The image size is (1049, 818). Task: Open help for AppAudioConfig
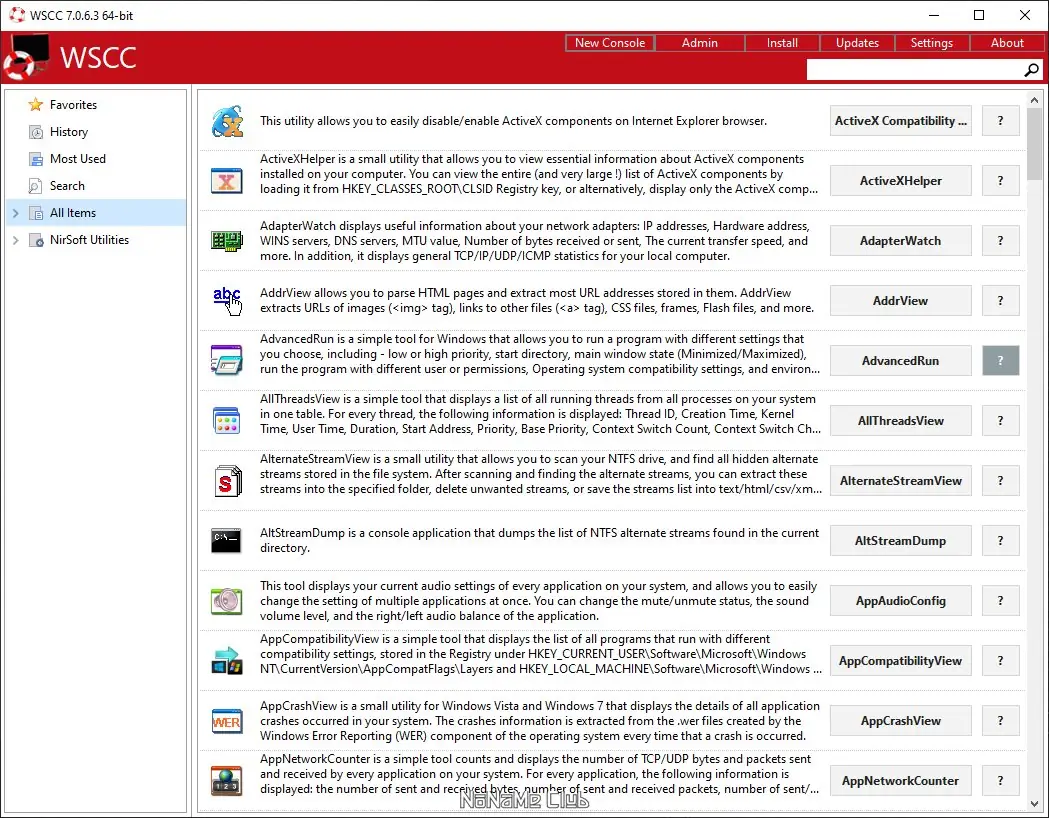click(x=1000, y=601)
